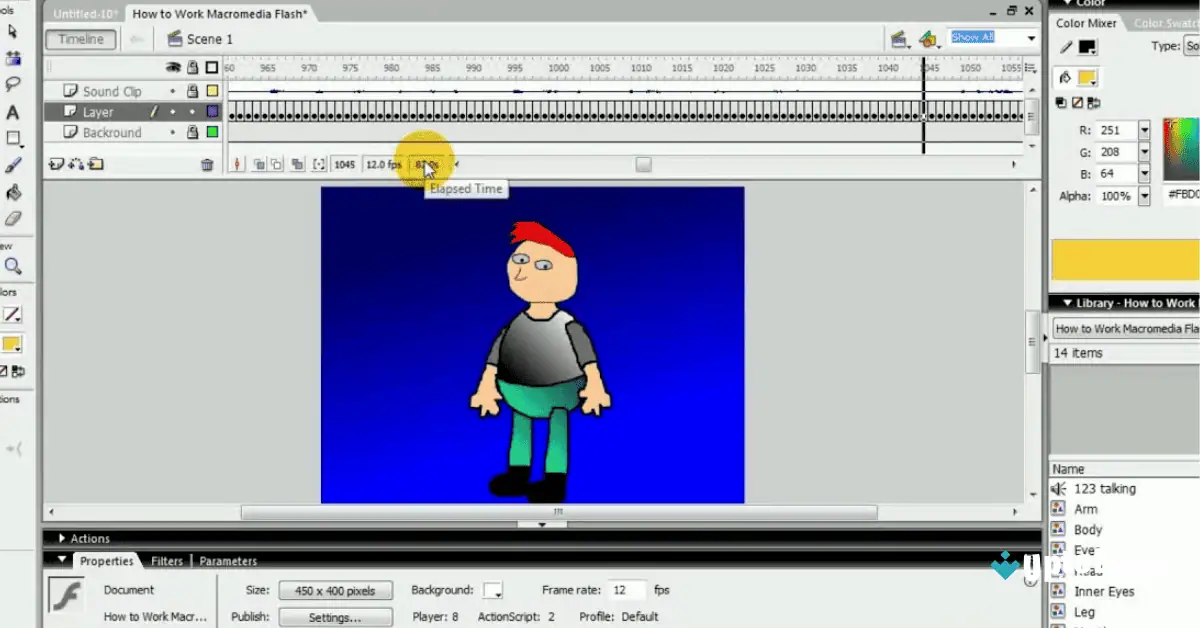Lock the Layer layer
The height and width of the screenshot is (628, 1200).
point(193,111)
